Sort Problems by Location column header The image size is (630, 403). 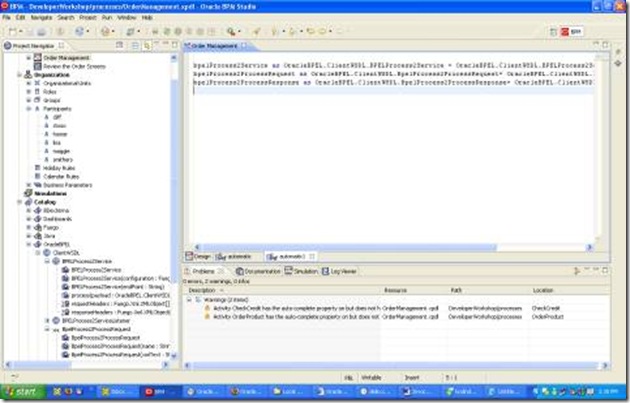tap(569, 290)
